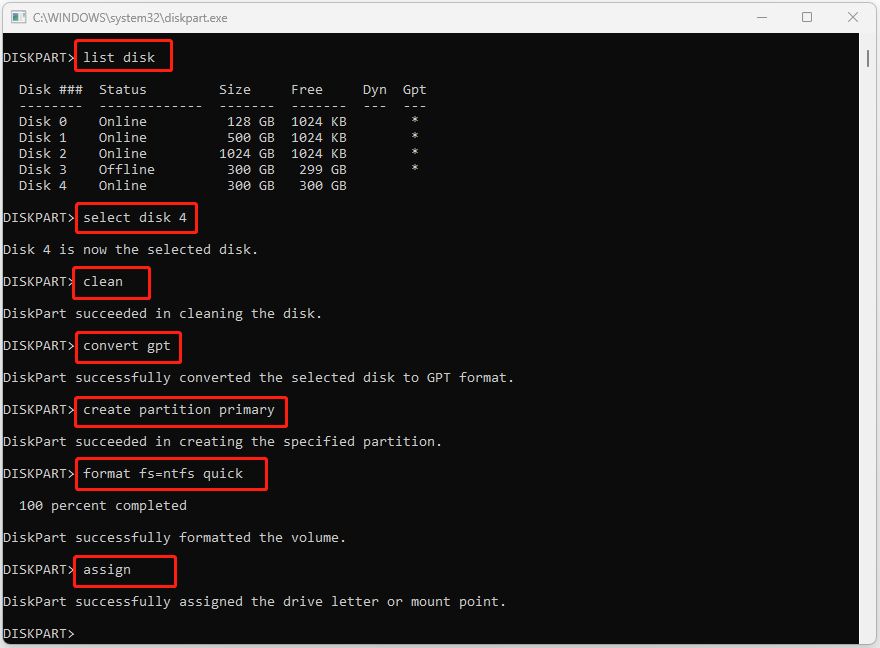Minimize the diskpart window
This screenshot has height=648, width=880.
pyautogui.click(x=762, y=17)
